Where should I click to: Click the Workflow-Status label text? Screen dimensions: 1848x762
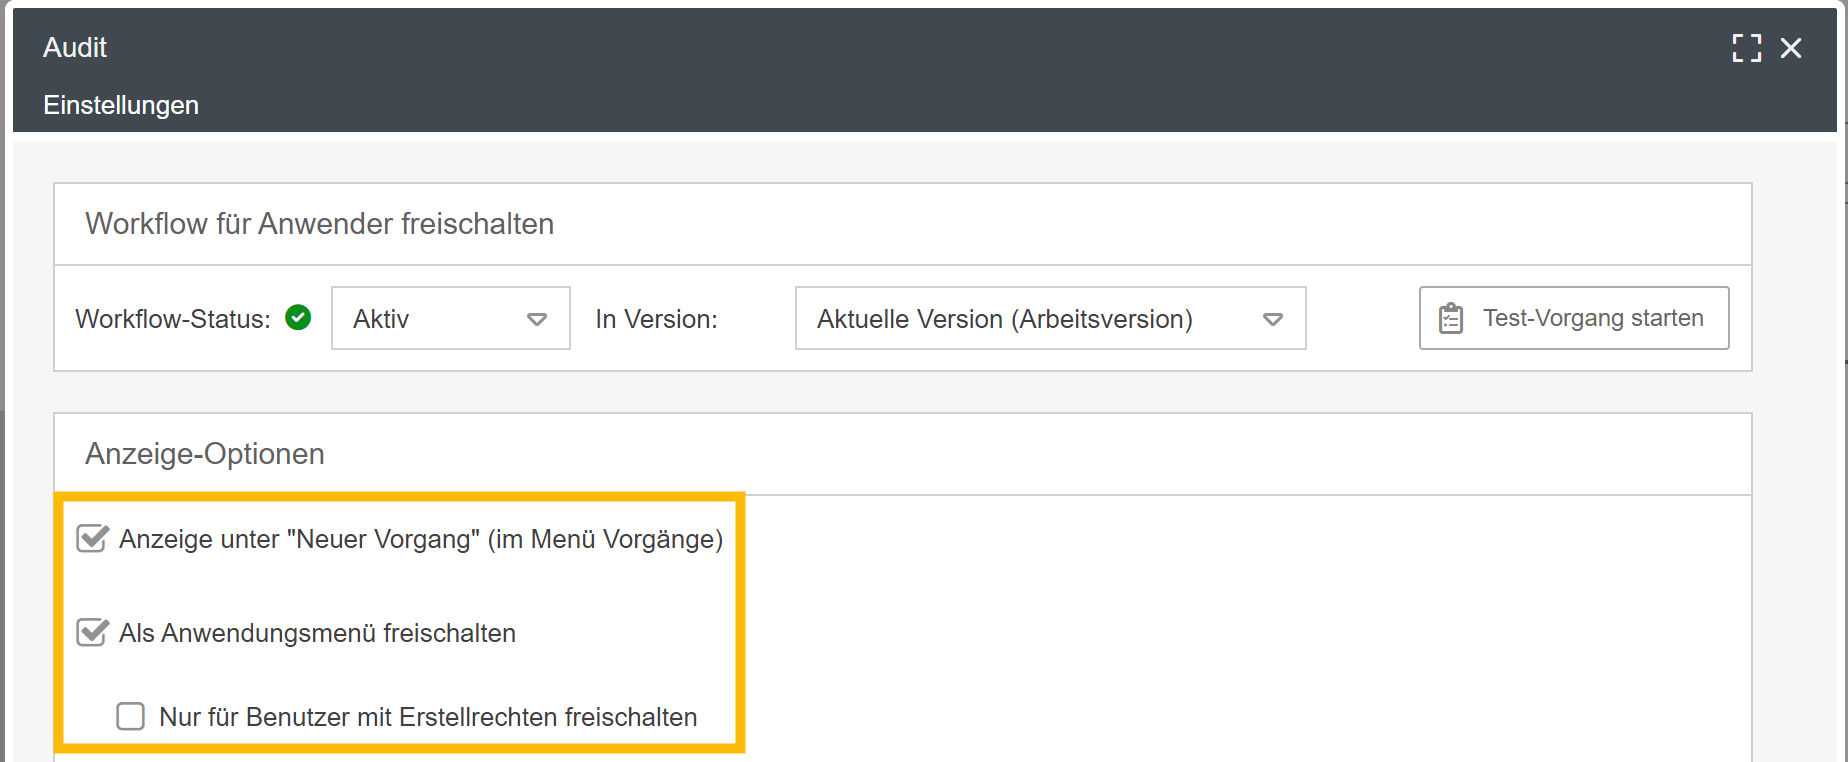(172, 319)
